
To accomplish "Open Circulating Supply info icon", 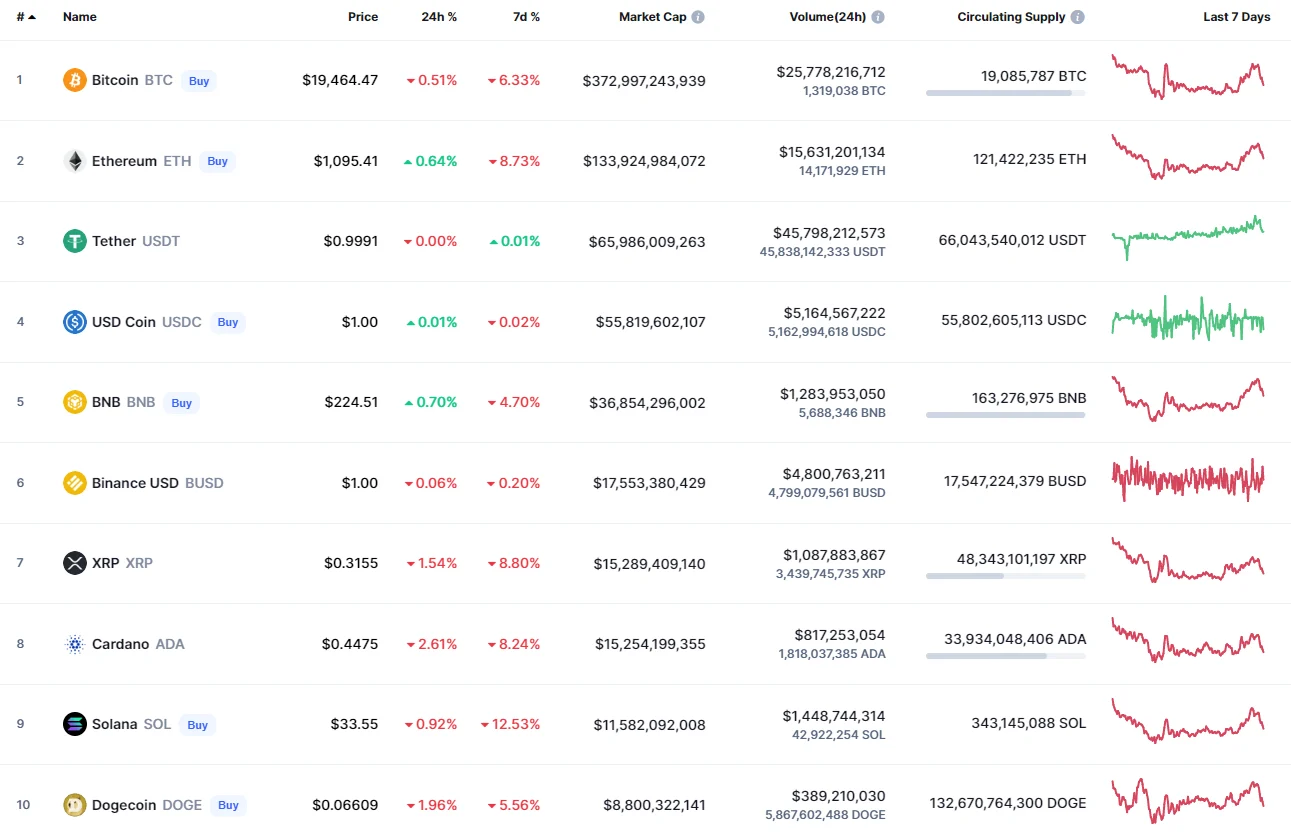I will 1077,17.
